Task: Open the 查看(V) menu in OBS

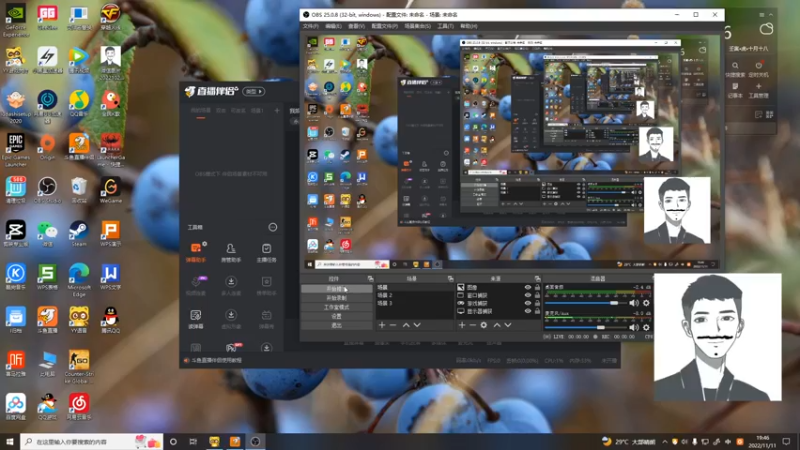Action: coord(356,26)
